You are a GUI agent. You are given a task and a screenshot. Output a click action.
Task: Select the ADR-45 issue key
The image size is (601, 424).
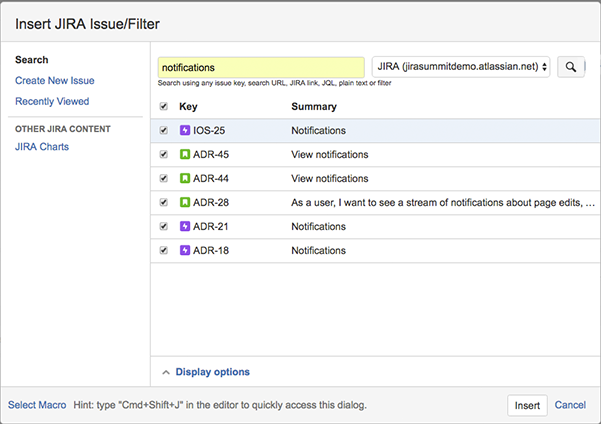pos(211,154)
